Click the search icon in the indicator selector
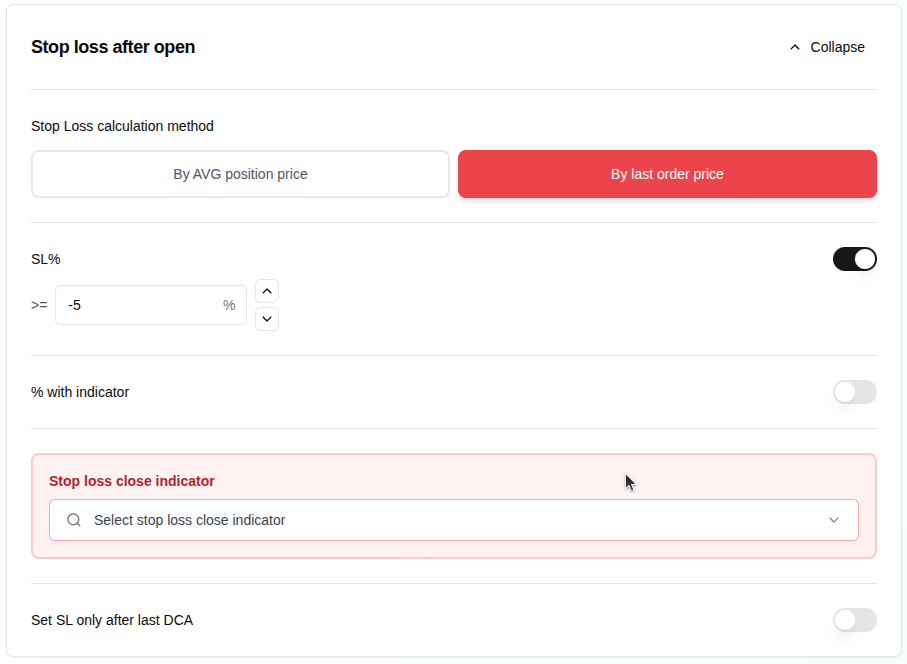The image size is (907, 664). [73, 520]
